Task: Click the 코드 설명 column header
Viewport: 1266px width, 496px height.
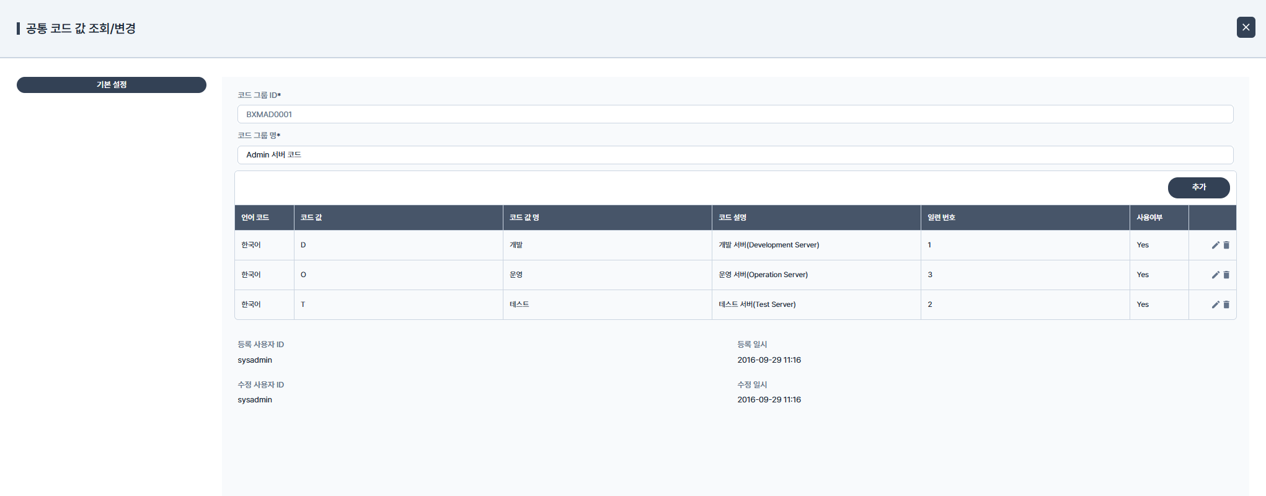Action: [816, 217]
